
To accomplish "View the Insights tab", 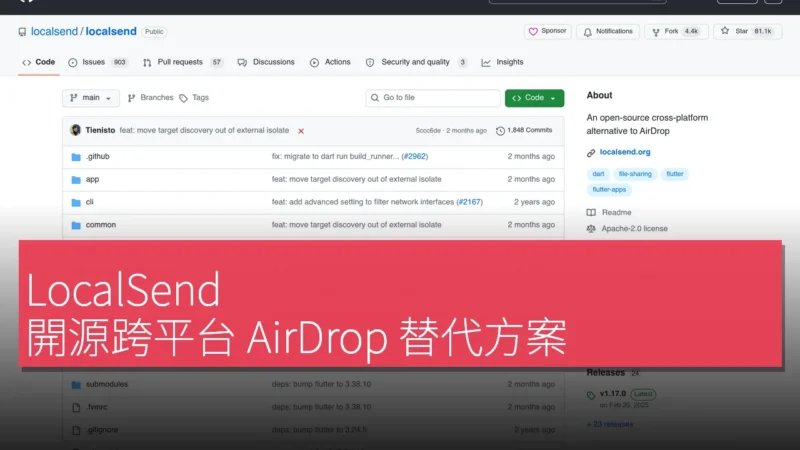I will click(502, 62).
